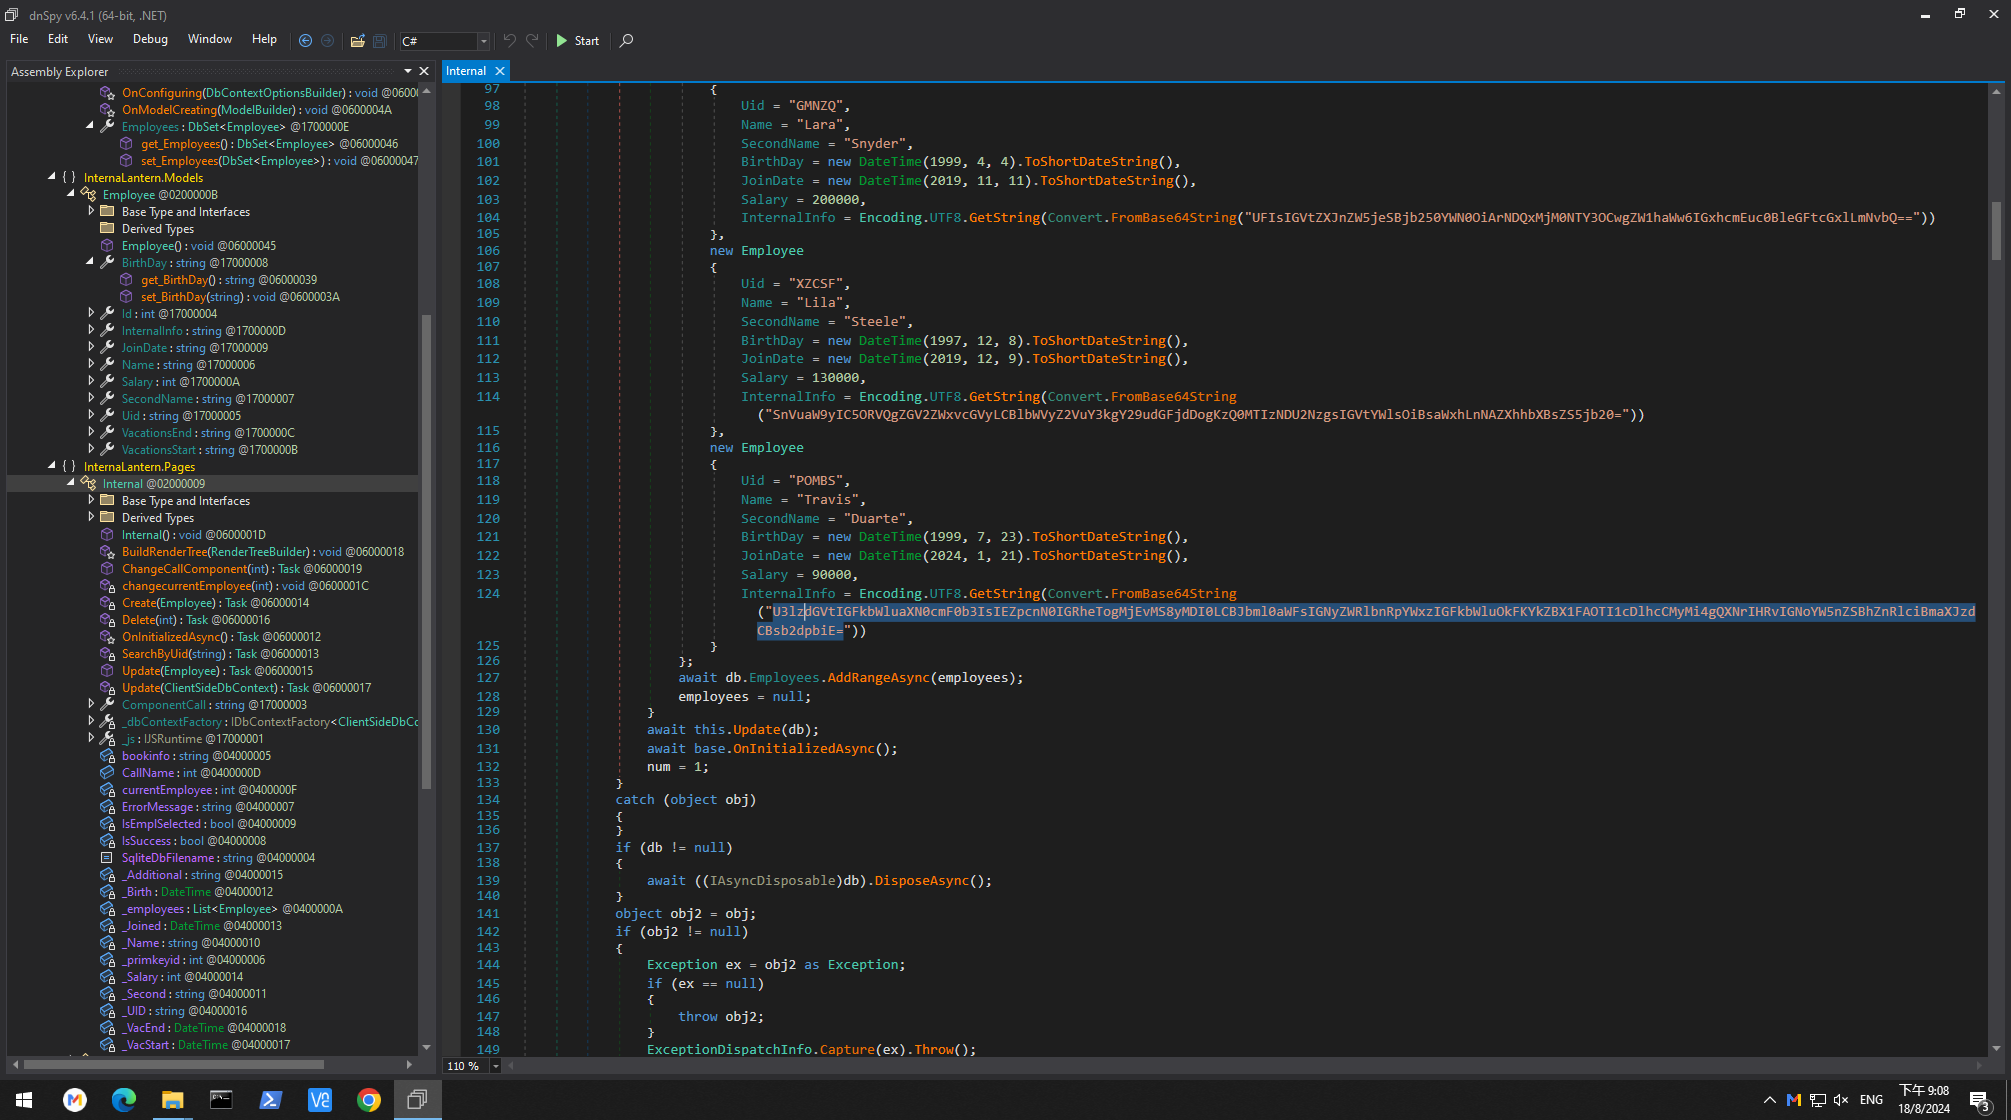The height and width of the screenshot is (1120, 2011).
Task: Expand the ComponentCall property node
Action: click(x=90, y=704)
